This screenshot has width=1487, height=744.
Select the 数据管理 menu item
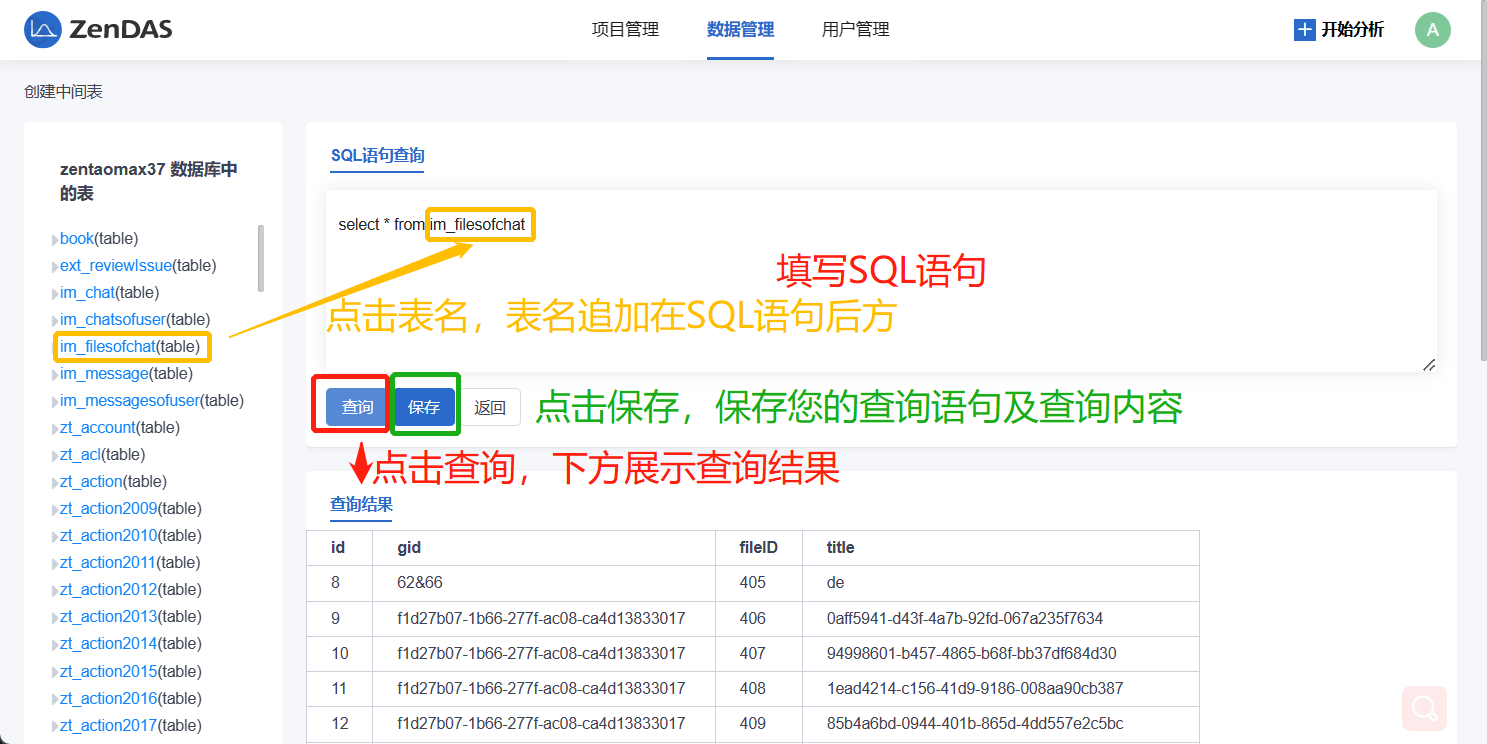click(740, 30)
